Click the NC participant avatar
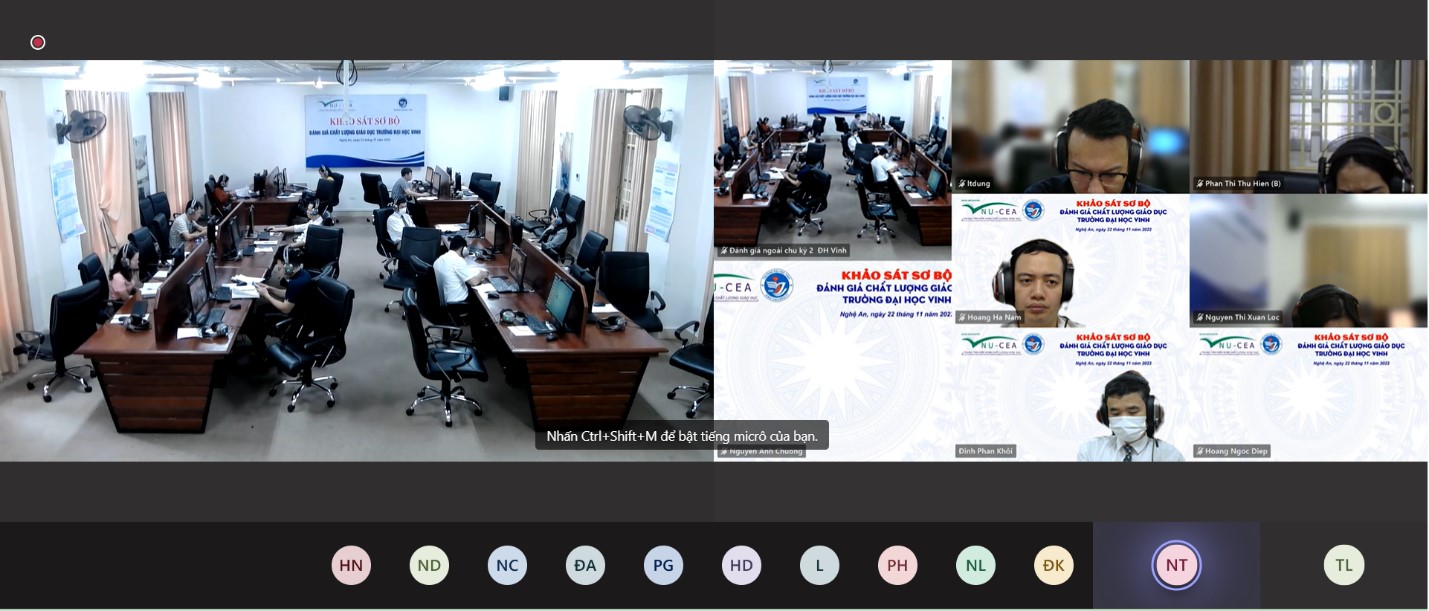This screenshot has width=1429, height=611. pyautogui.click(x=507, y=565)
